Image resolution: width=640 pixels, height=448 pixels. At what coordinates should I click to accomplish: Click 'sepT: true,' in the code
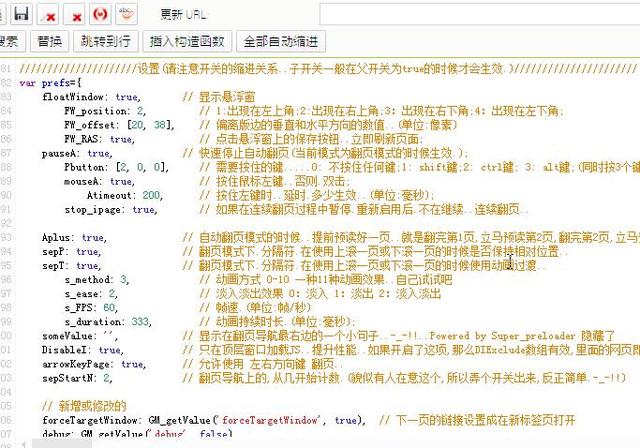71,266
